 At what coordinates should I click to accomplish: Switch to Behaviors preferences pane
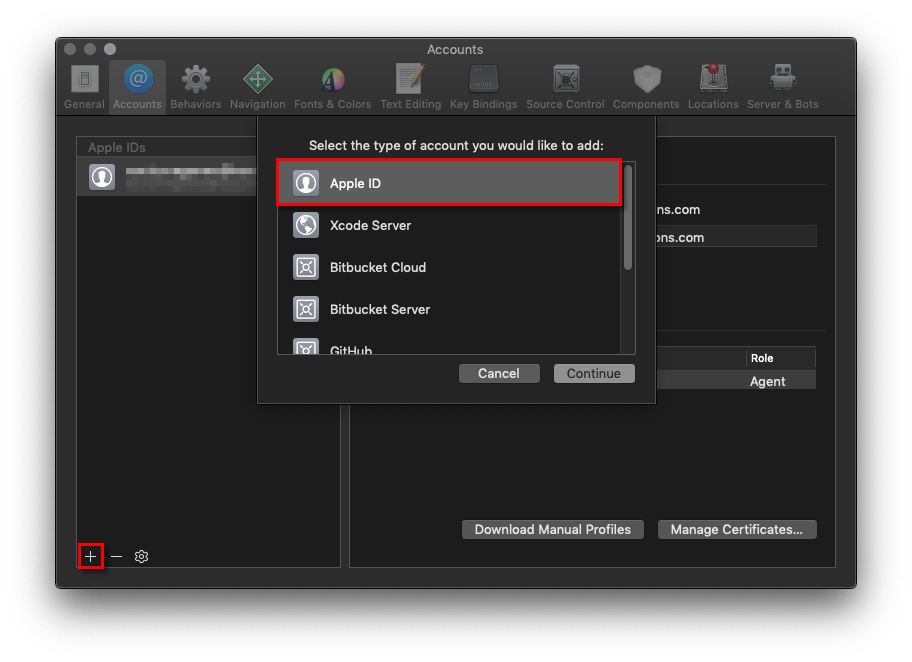tap(196, 86)
